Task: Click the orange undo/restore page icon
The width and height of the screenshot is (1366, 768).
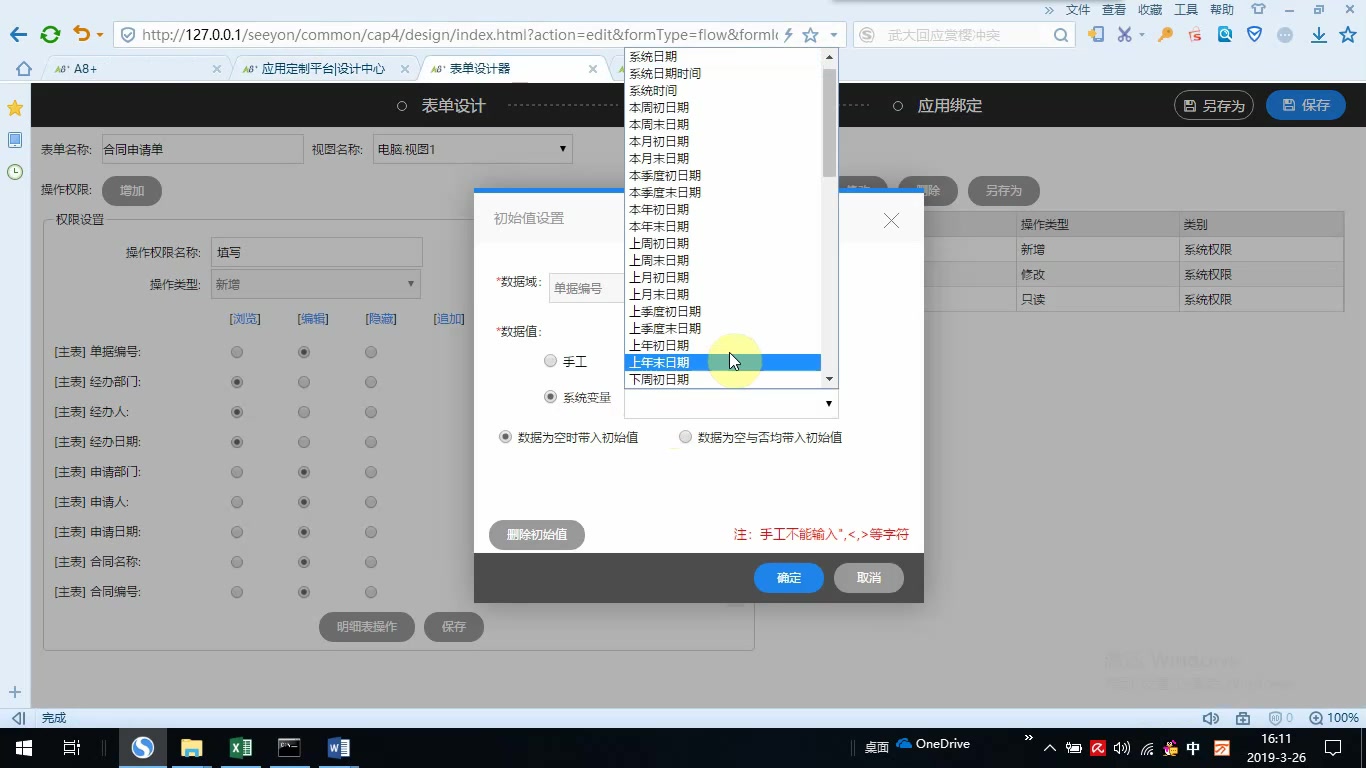Action: 82,35
